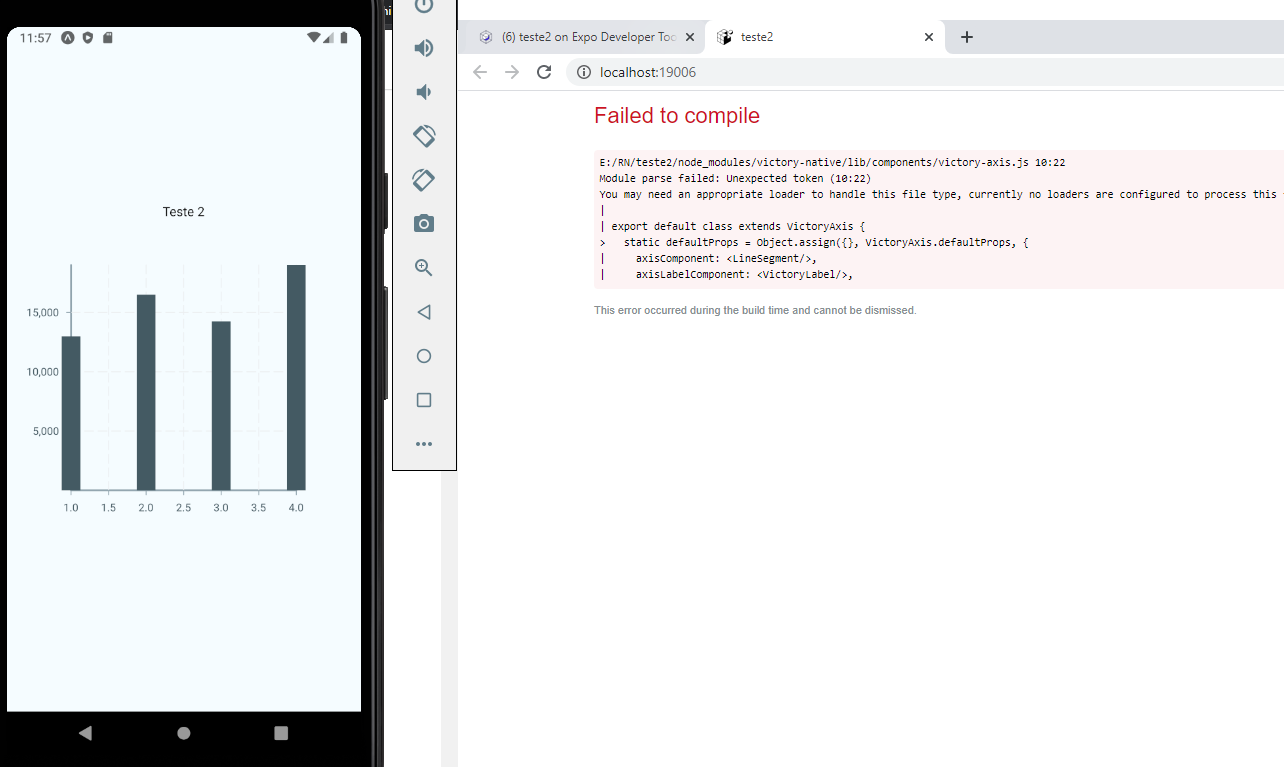View site information icon beside localhost URL
Screen dimensions: 1284x767
584,72
